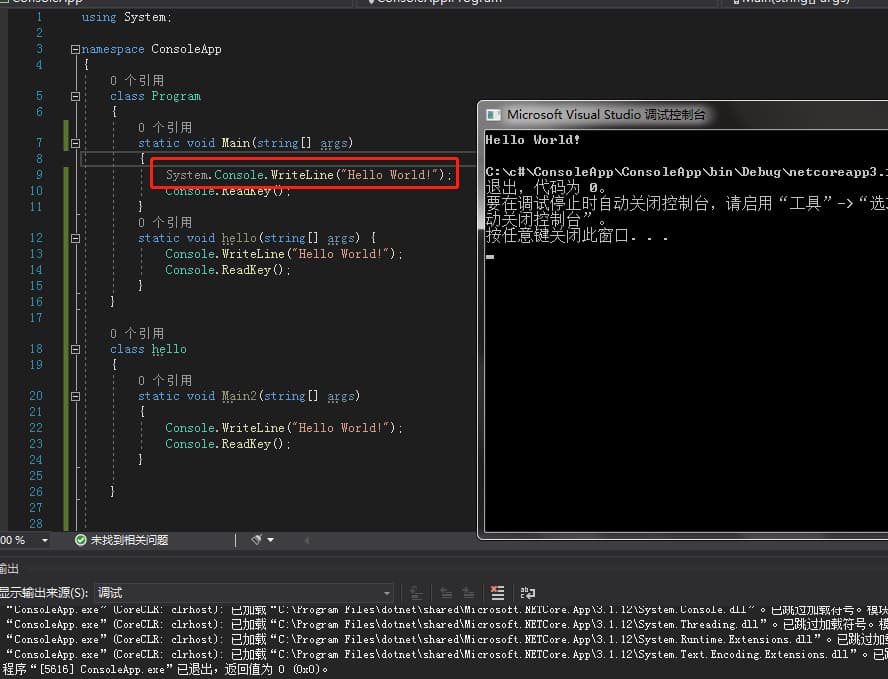
Task: Clear all output with the red-X icon
Action: [x=498, y=593]
